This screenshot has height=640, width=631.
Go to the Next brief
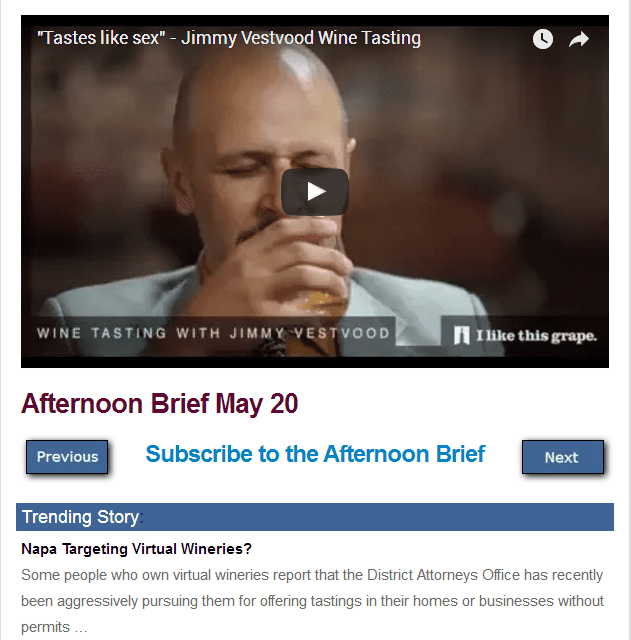pos(562,457)
